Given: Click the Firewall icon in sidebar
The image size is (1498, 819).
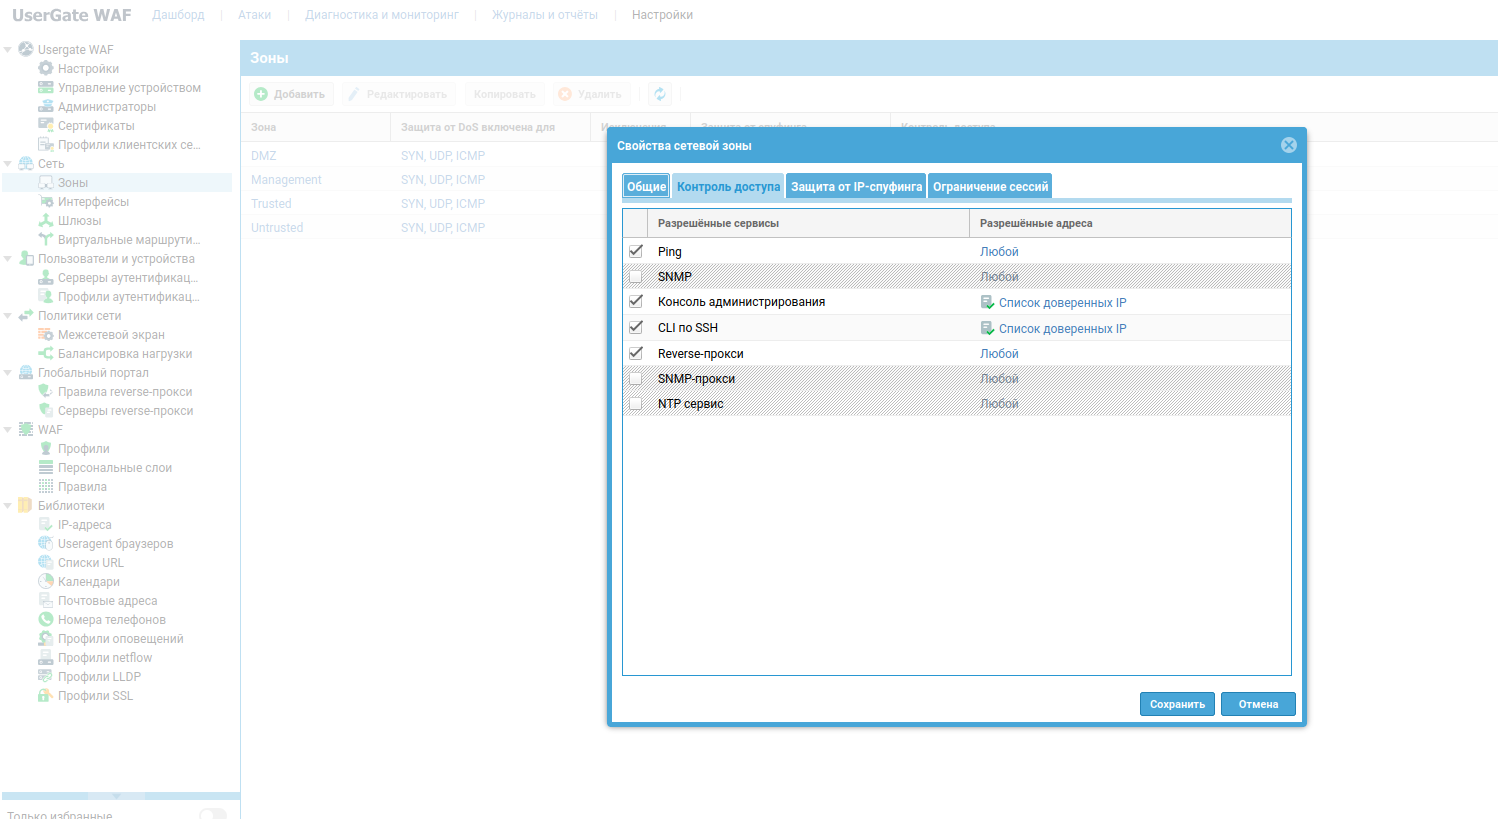Looking at the screenshot, I should pyautogui.click(x=45, y=335).
